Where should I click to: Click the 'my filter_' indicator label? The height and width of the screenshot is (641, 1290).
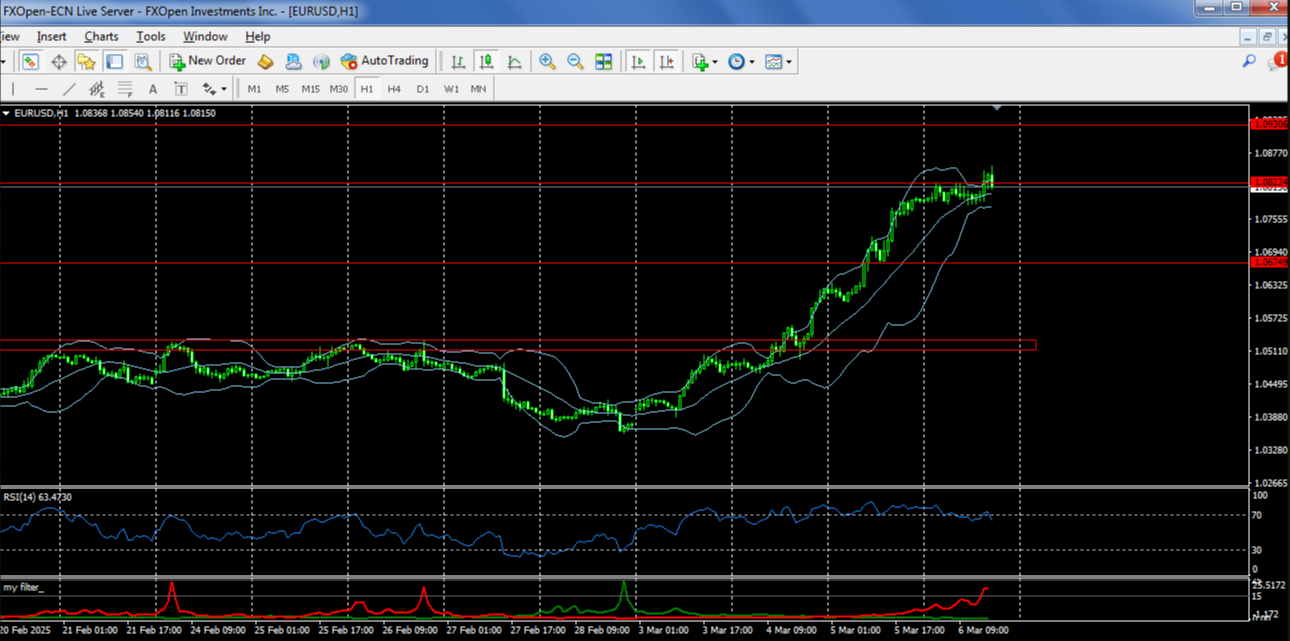[x=24, y=587]
